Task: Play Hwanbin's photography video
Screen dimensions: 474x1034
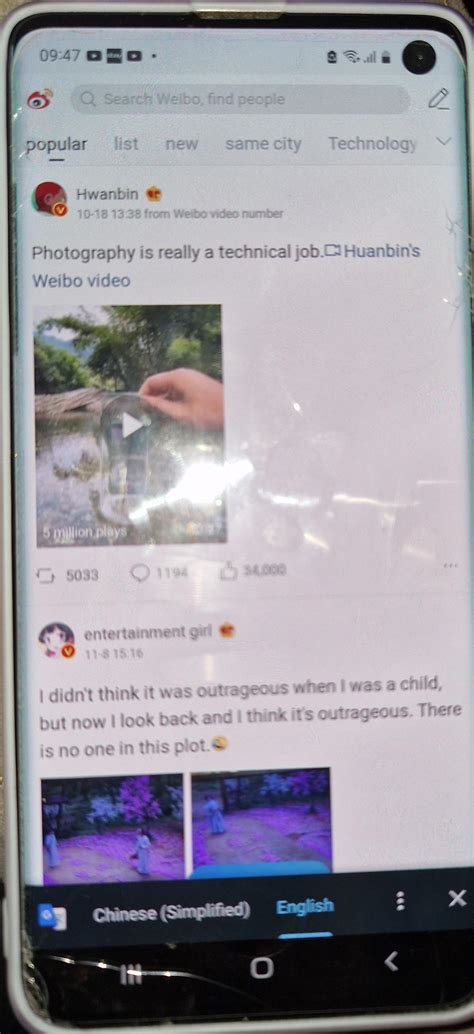Action: point(131,425)
